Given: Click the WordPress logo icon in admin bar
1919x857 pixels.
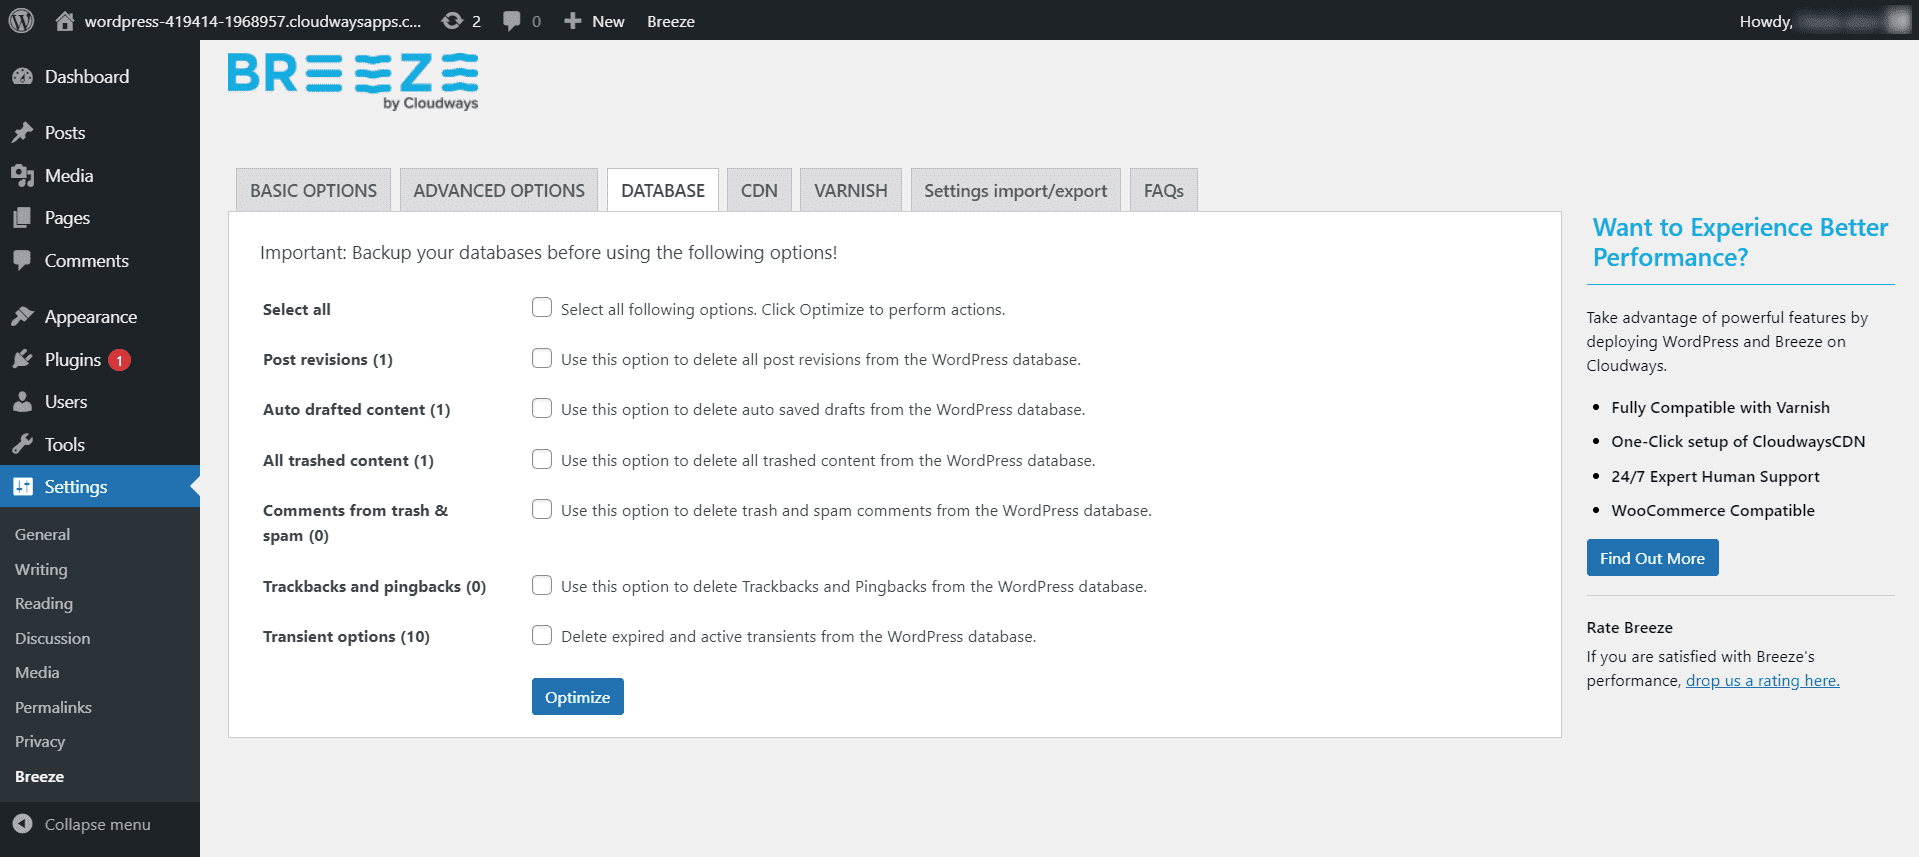Looking at the screenshot, I should 21,21.
